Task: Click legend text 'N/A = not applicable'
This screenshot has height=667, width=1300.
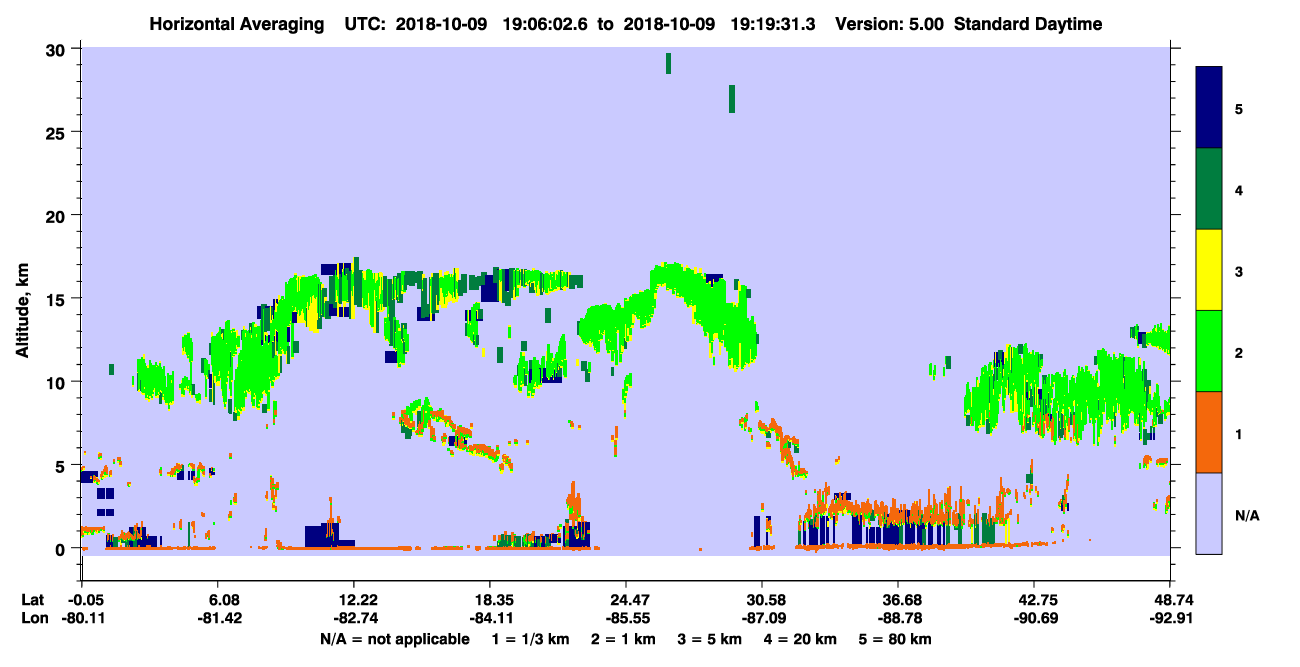Action: 395,639
